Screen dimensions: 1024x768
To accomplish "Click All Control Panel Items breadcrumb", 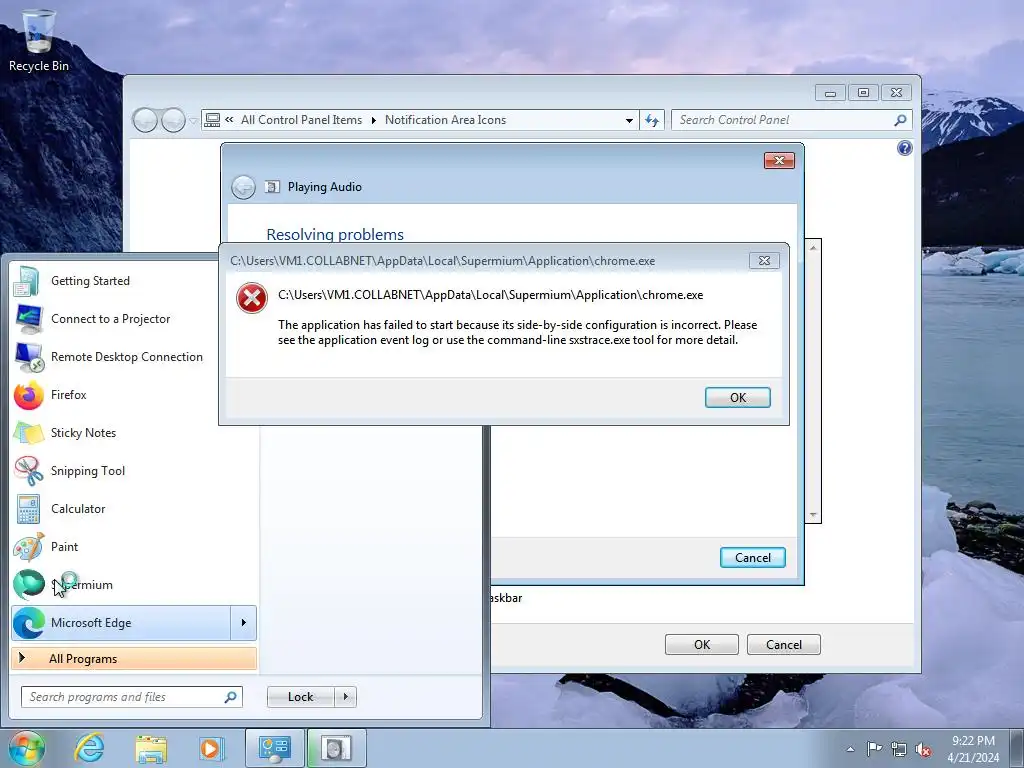I will pyautogui.click(x=301, y=120).
